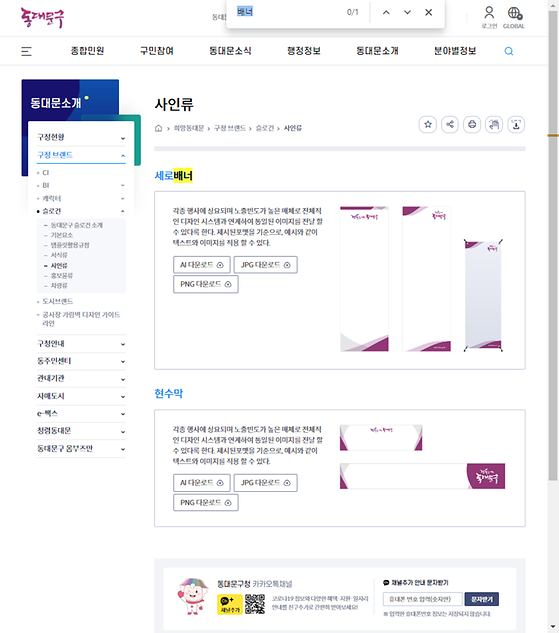Click the share icon button

pyautogui.click(x=450, y=124)
